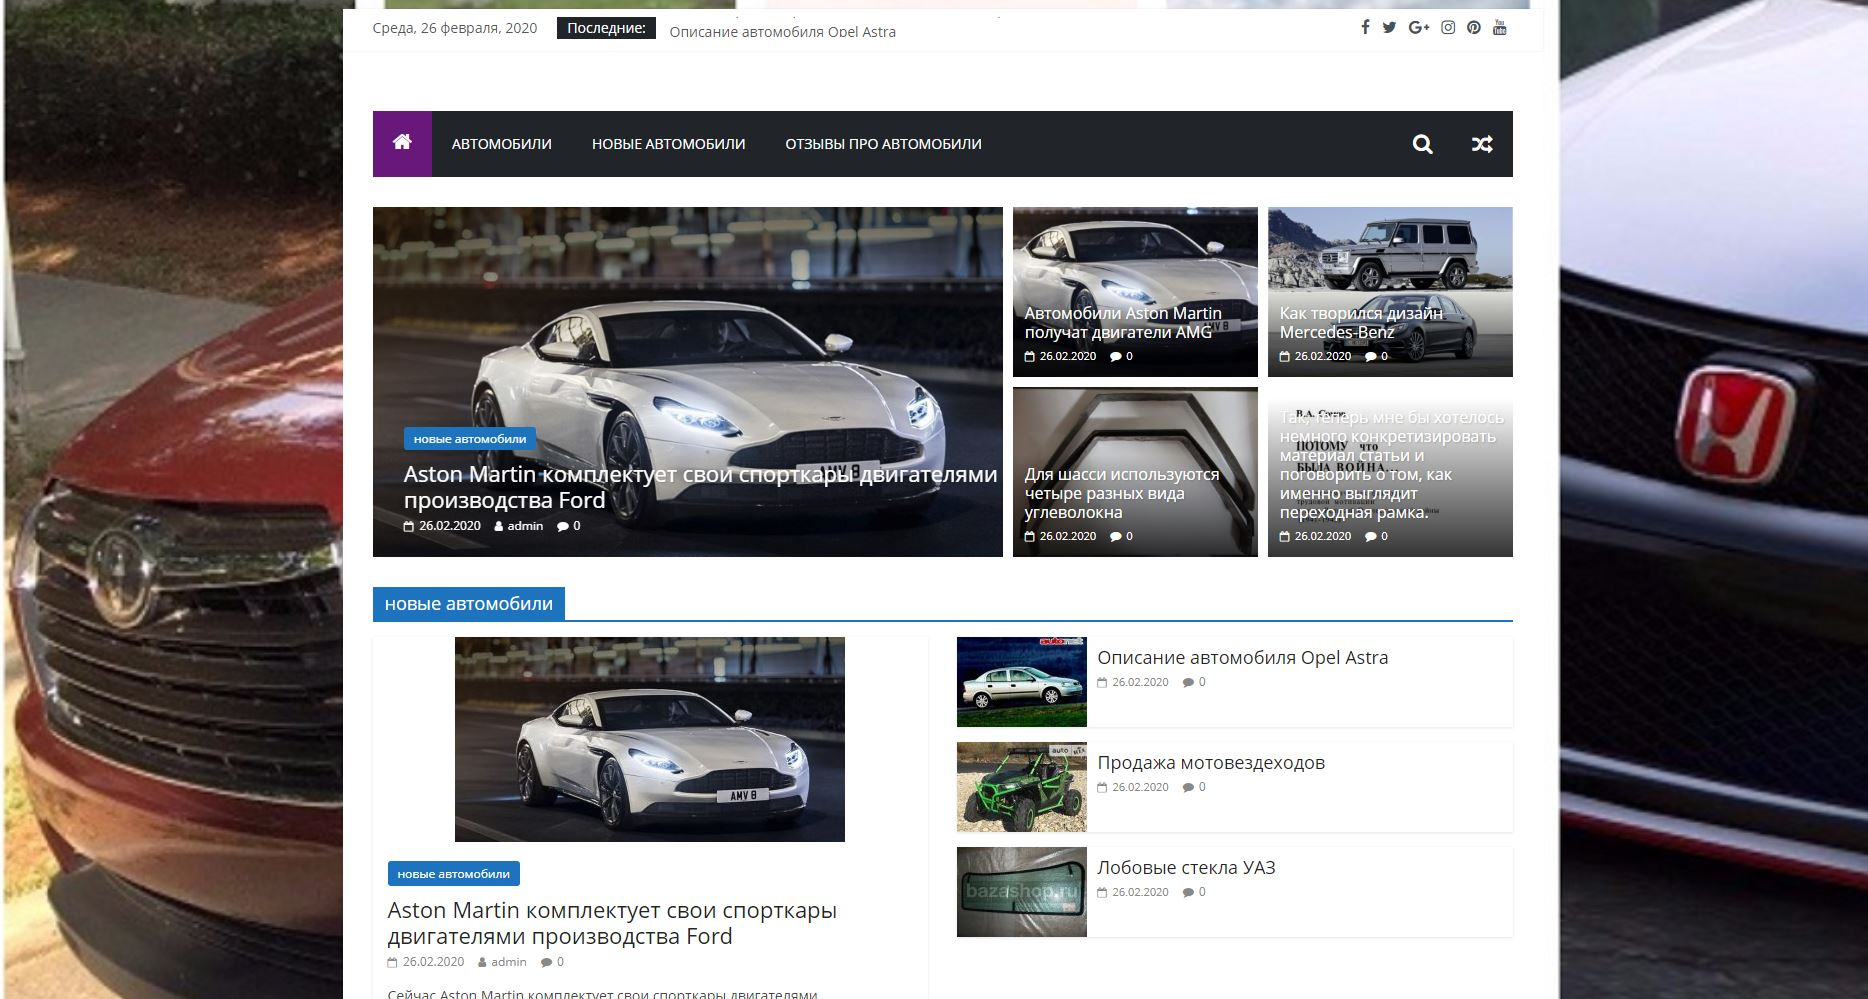Click comment count icon under Лобовые стекла УАЗ
Screen dimensions: 1868x999
[x=1188, y=892]
